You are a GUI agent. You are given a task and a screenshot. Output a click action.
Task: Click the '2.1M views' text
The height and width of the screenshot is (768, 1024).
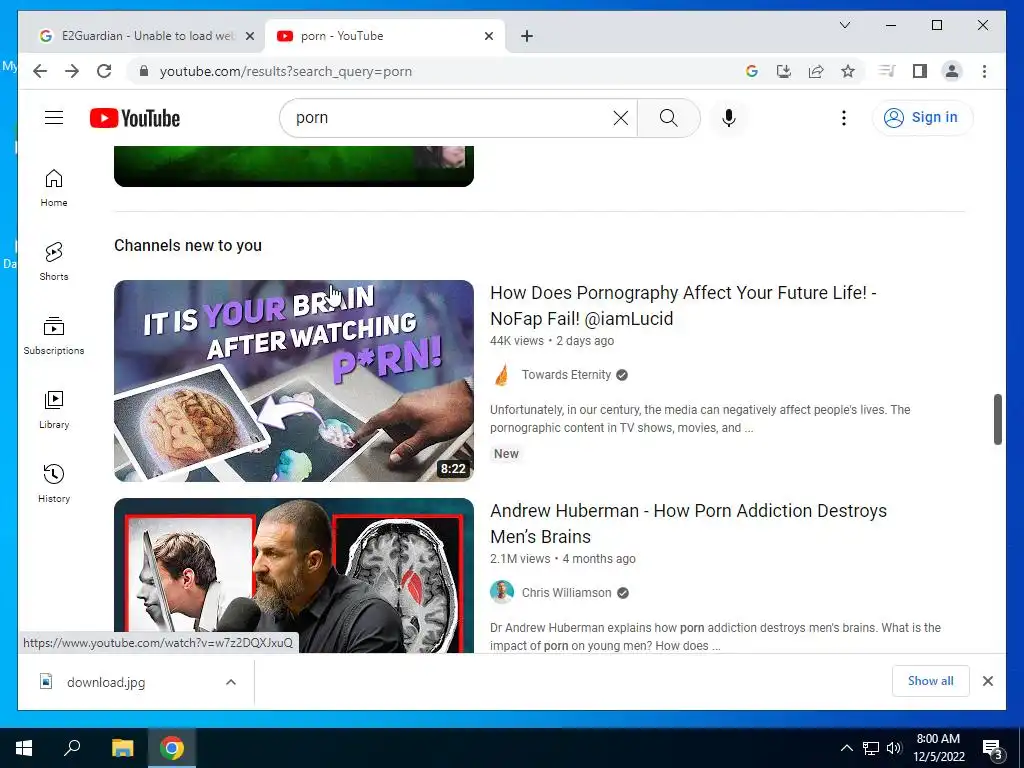click(520, 559)
